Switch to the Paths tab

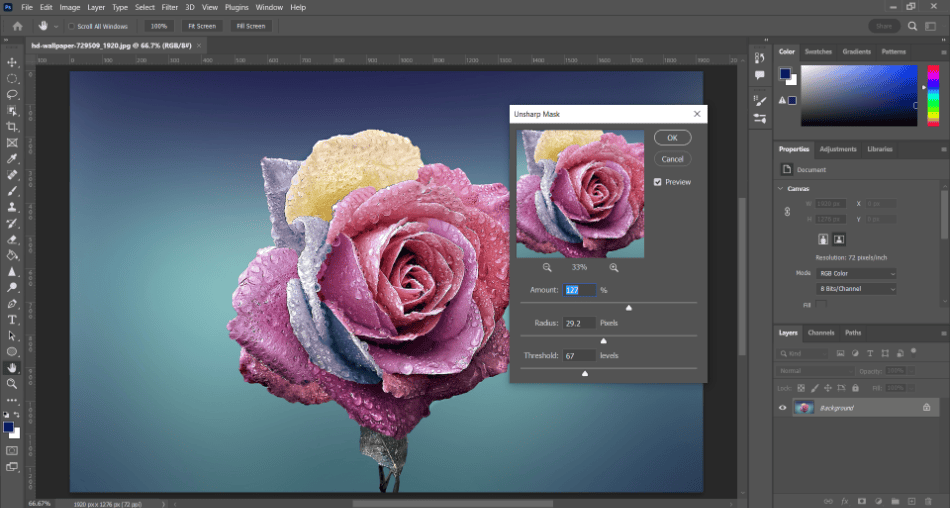click(x=853, y=333)
